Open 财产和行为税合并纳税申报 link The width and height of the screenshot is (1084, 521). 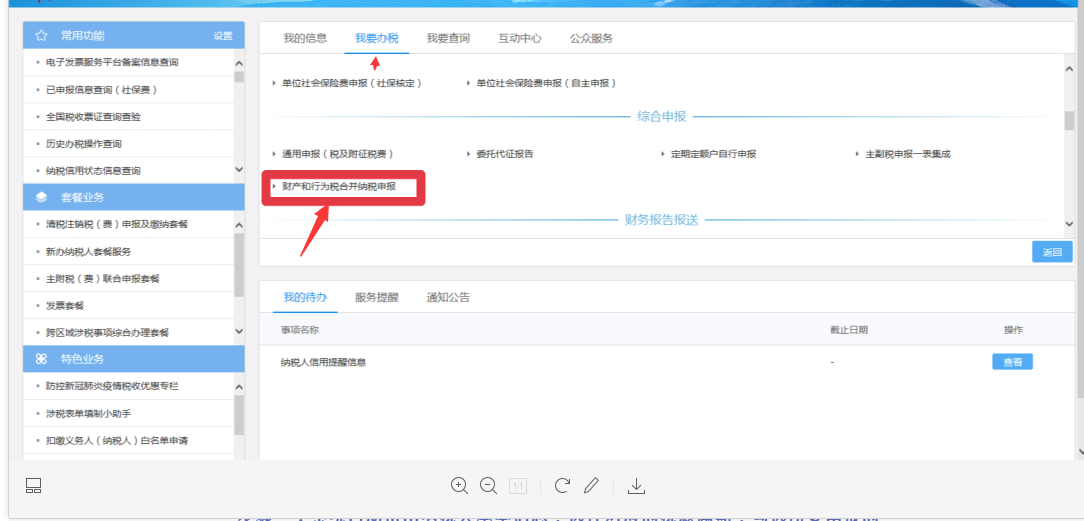click(x=339, y=187)
